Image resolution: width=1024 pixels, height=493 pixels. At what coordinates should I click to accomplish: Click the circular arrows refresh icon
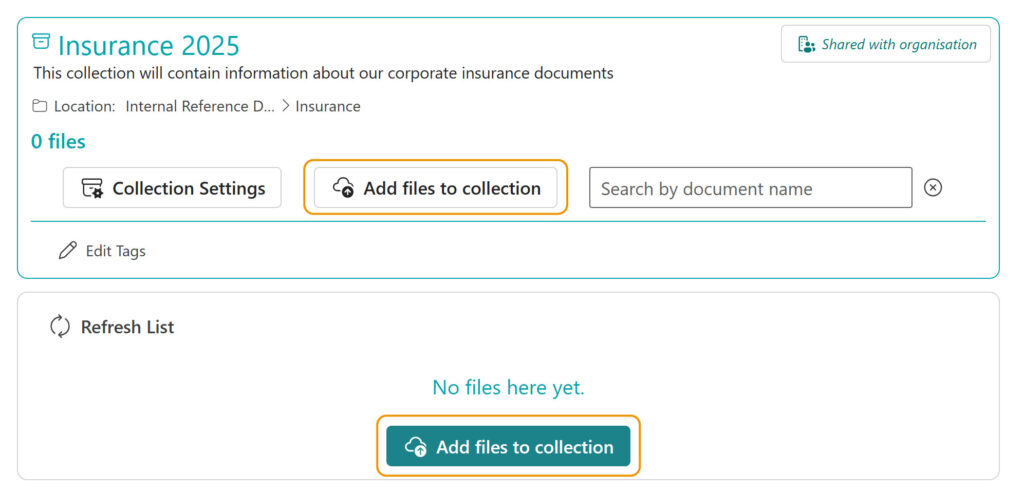coord(60,327)
